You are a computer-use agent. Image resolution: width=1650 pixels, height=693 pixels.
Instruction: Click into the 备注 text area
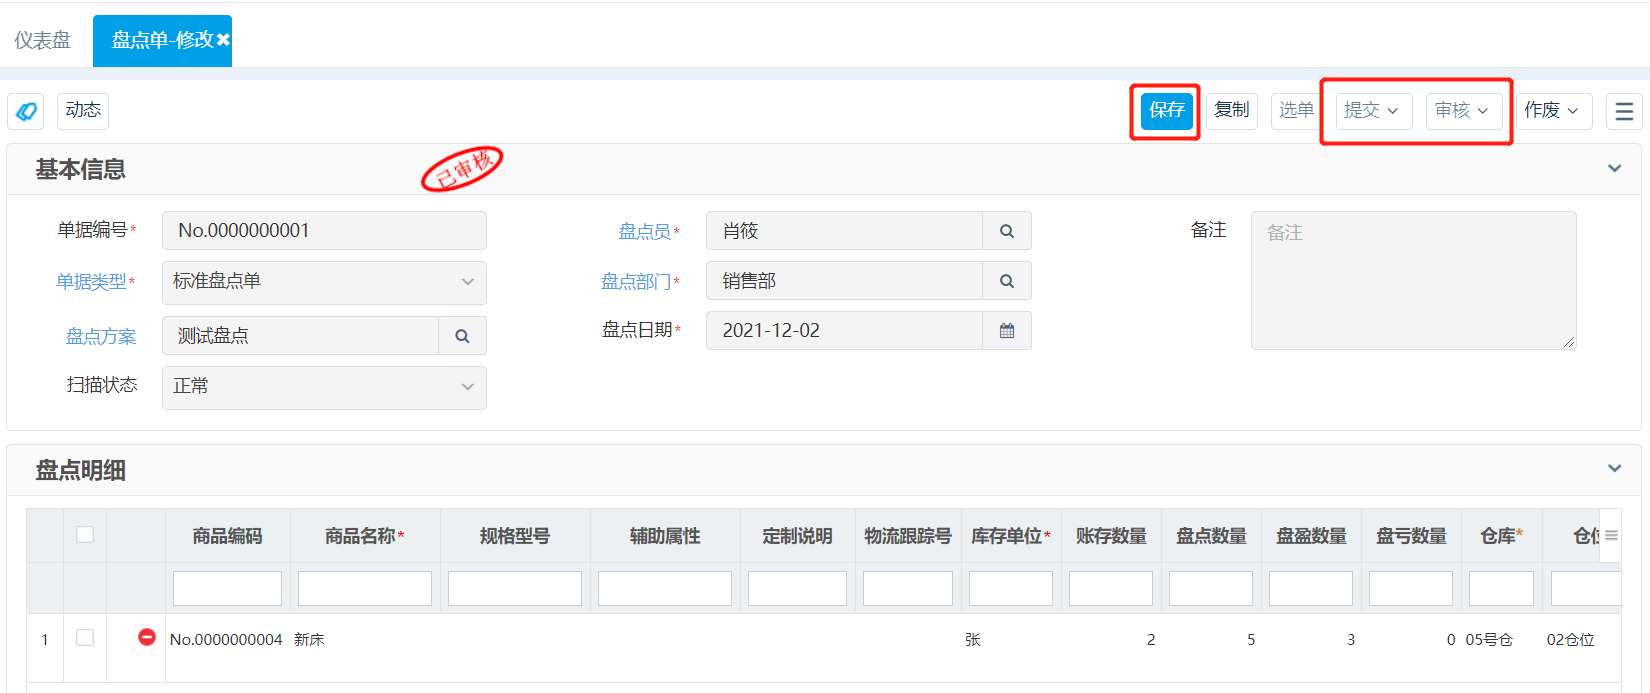pos(1413,281)
